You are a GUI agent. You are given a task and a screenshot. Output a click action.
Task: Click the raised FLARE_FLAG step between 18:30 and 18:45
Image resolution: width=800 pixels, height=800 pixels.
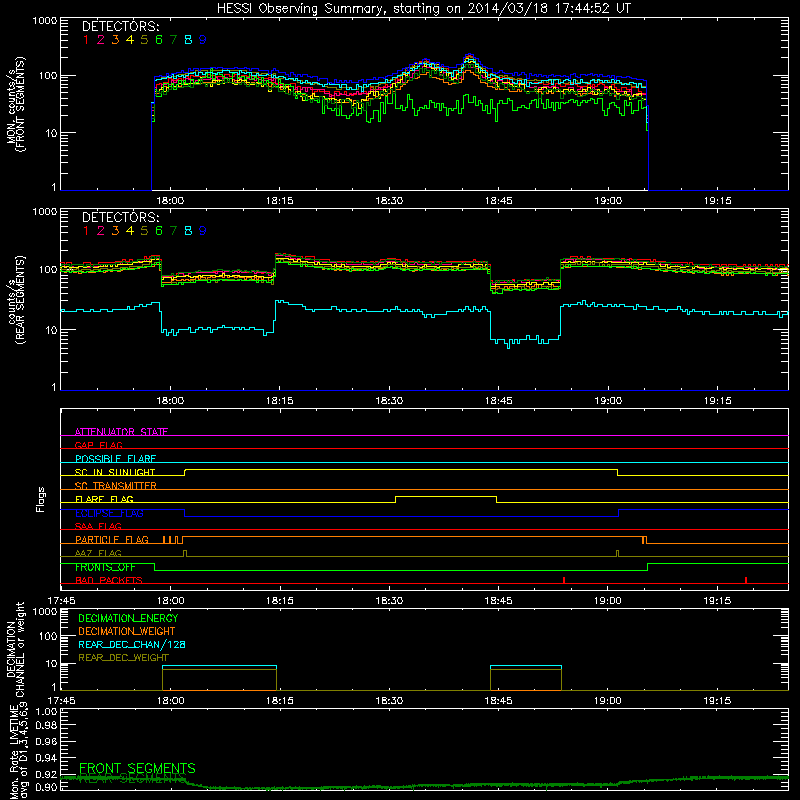(x=446, y=496)
